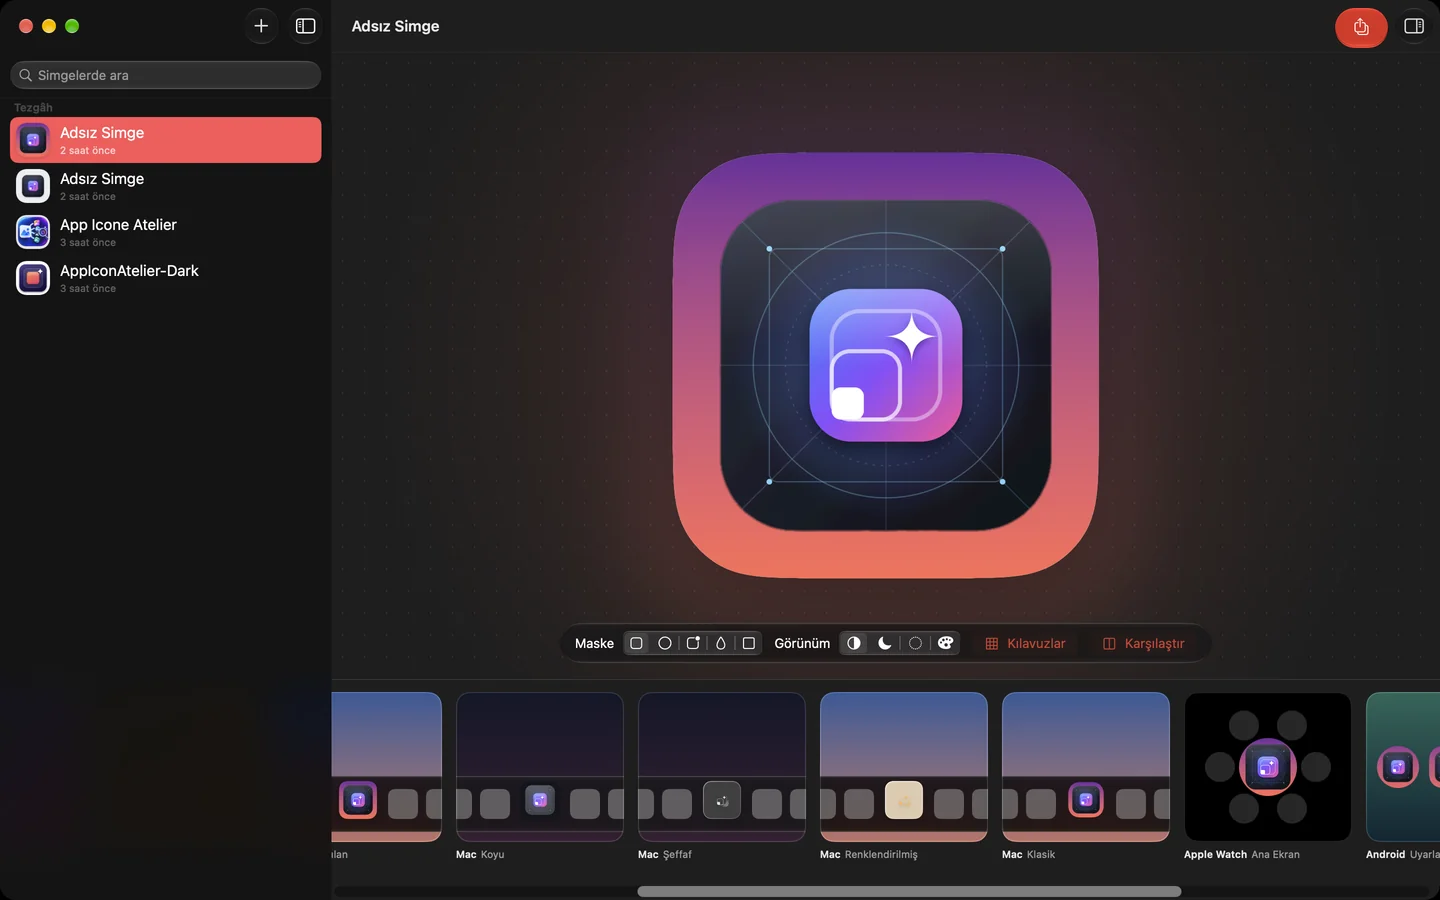This screenshot has width=1440, height=900.
Task: Select the Mac Klasik preview thumbnail
Action: click(1086, 767)
